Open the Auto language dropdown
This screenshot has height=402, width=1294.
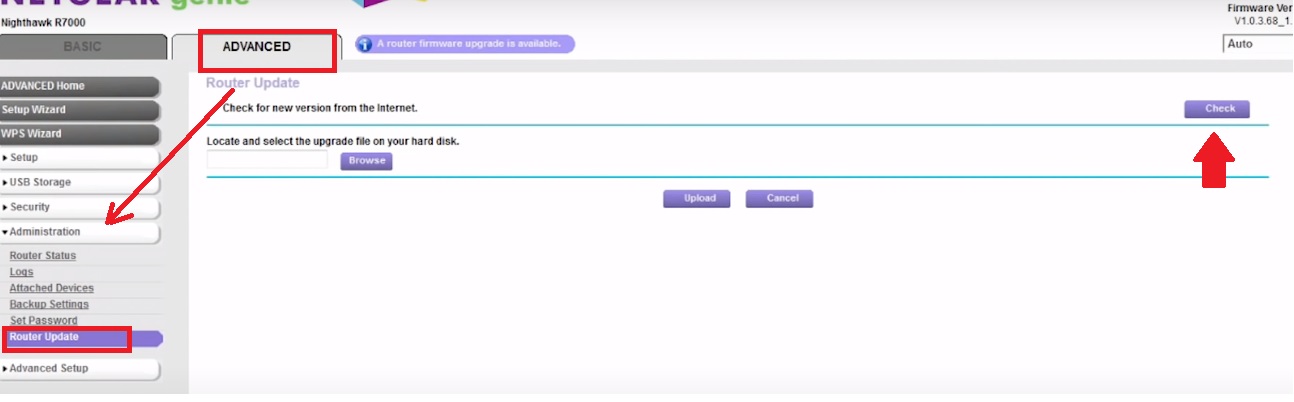click(1257, 44)
